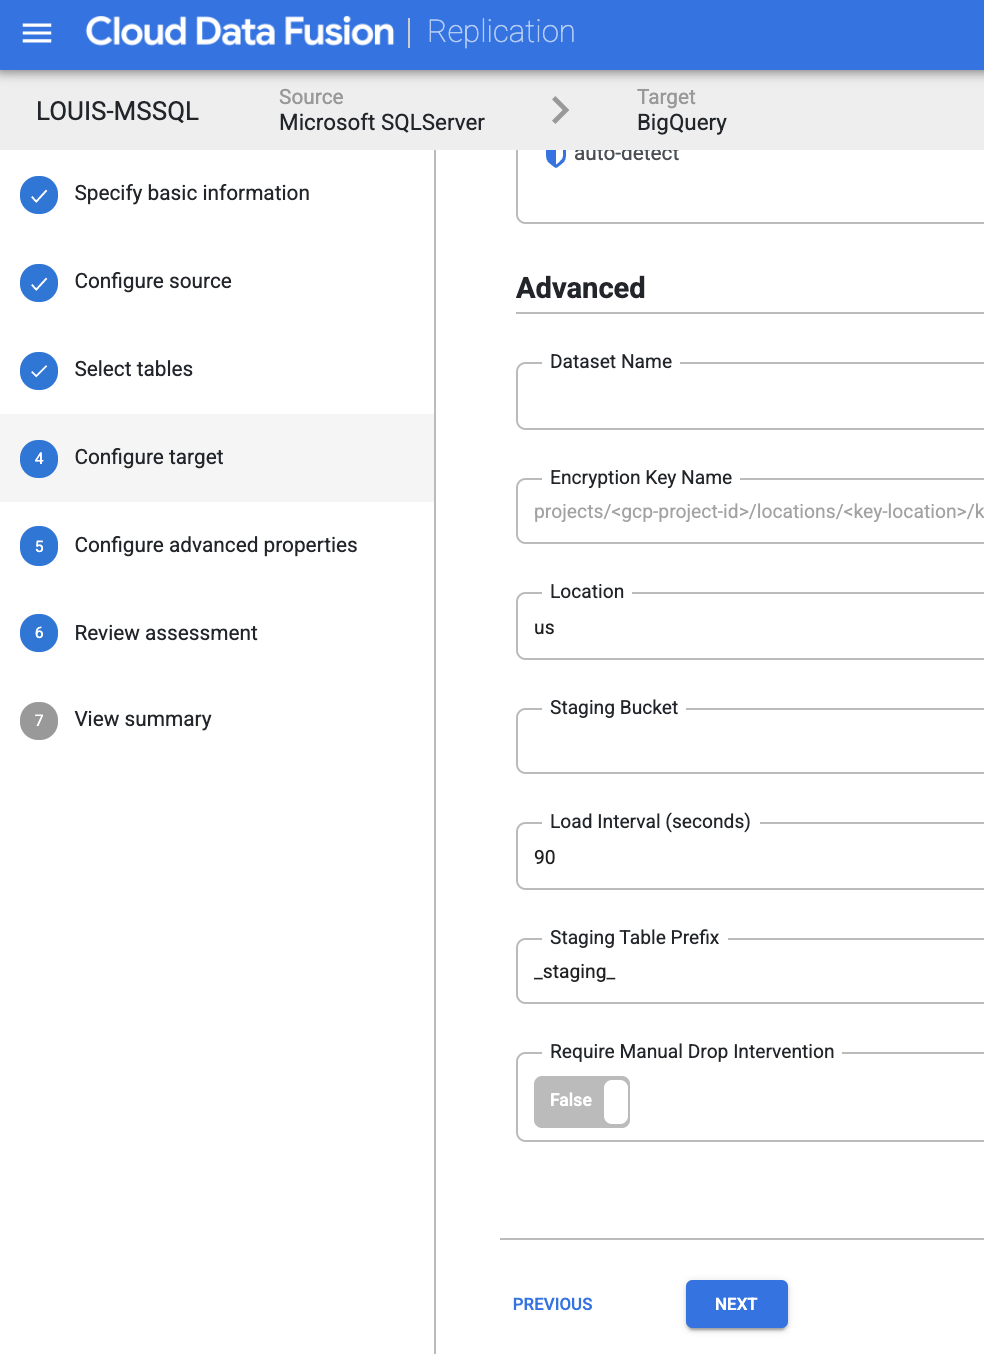Click the checkmark icon for Select tables

[x=39, y=371]
